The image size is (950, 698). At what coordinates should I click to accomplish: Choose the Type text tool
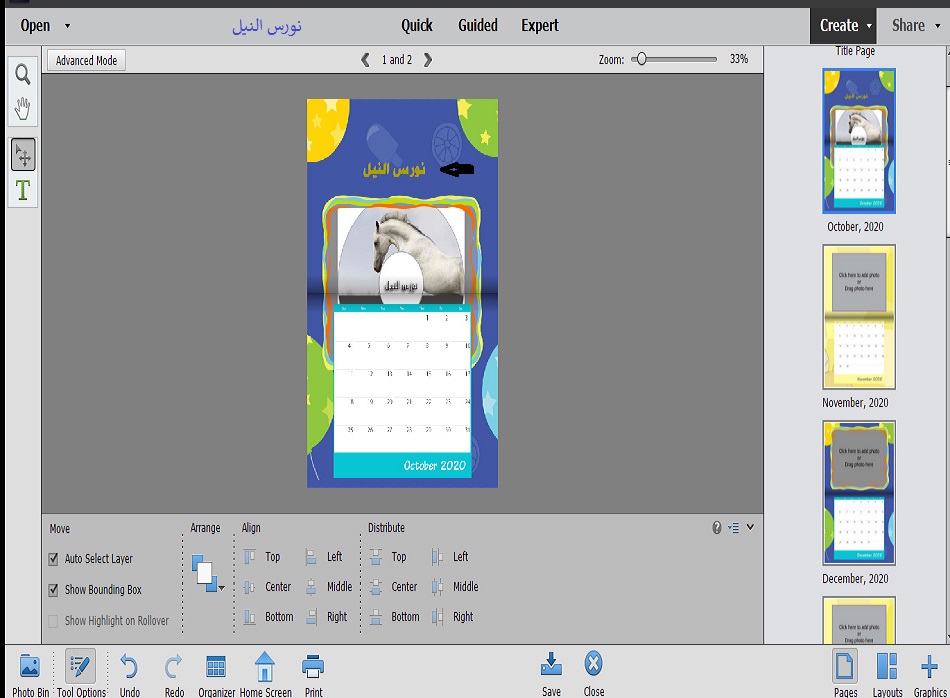[22, 190]
